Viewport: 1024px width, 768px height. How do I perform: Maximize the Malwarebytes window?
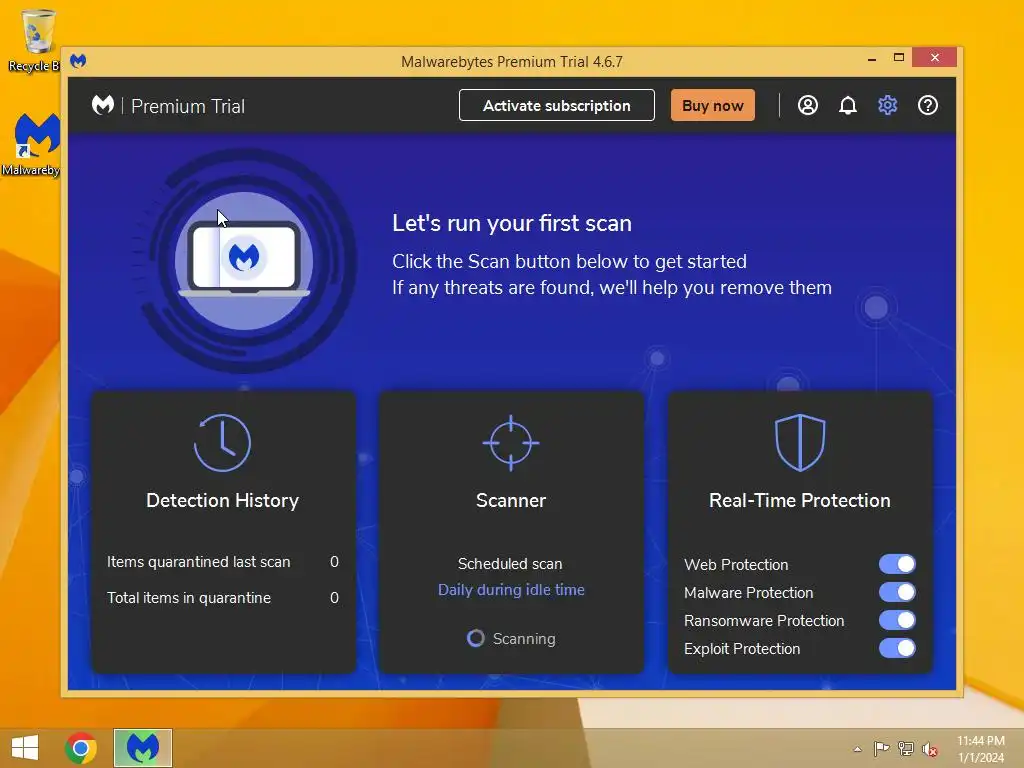pos(899,57)
